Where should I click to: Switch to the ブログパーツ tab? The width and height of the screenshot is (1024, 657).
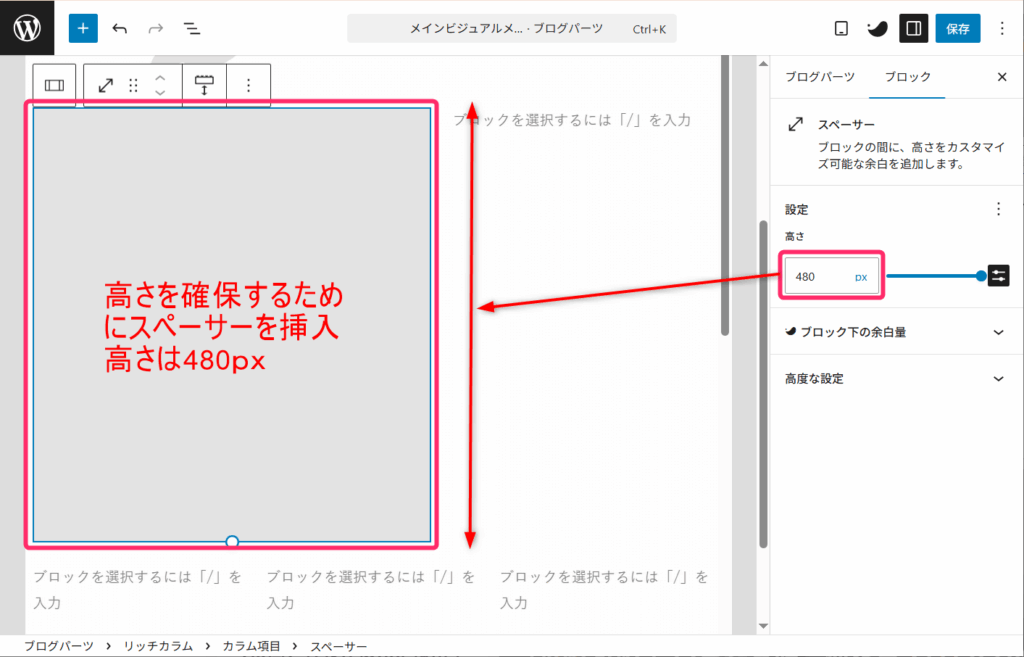[x=819, y=76]
